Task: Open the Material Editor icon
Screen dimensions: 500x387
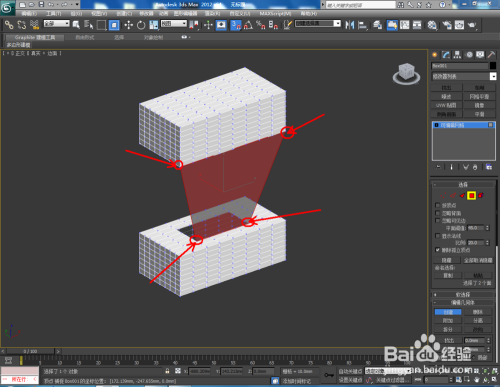Action: coord(432,25)
